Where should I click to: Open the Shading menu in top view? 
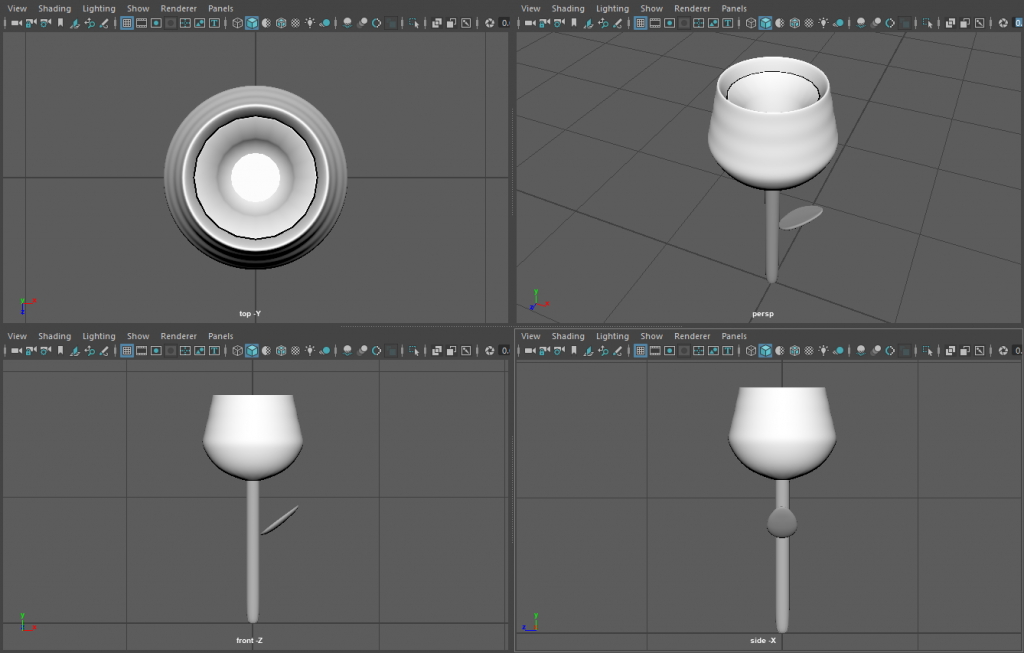click(x=54, y=8)
